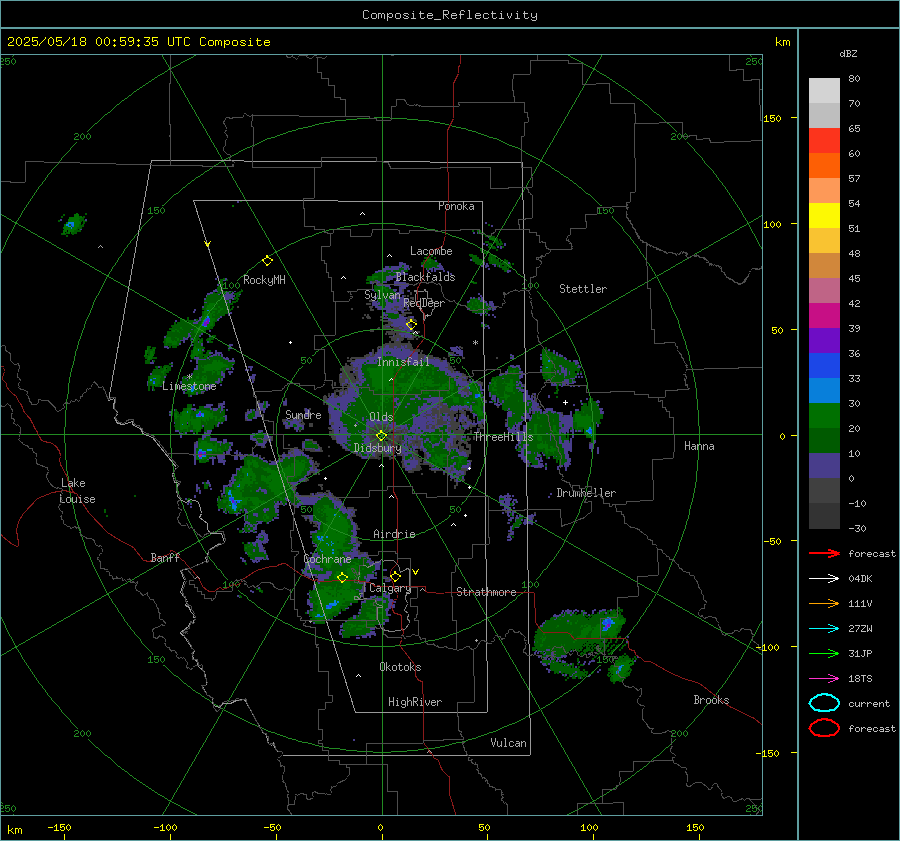
Task: Click the cyan current ellipse symbol
Action: pos(824,703)
